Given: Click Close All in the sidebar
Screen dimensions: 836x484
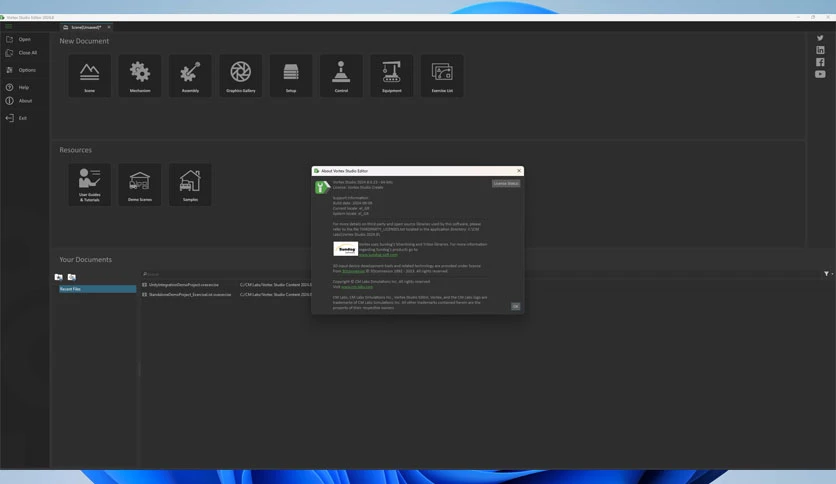Looking at the screenshot, I should coord(21,53).
